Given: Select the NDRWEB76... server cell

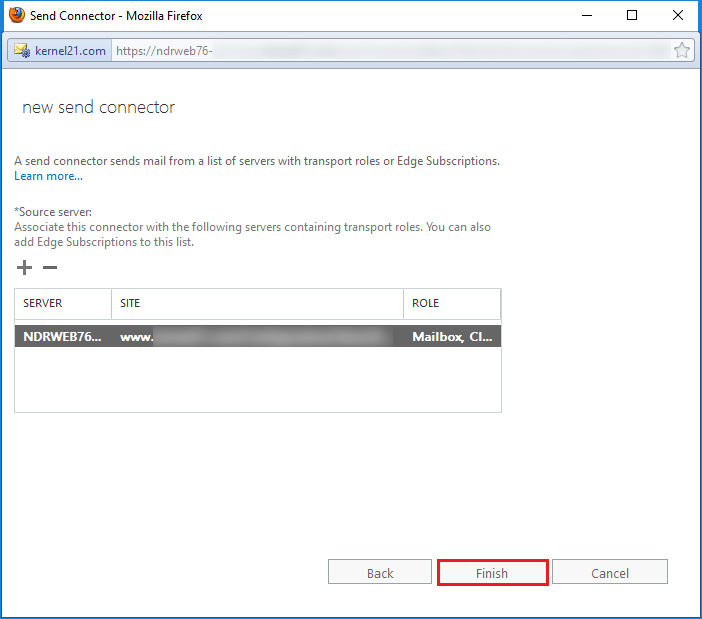Looking at the screenshot, I should [x=63, y=336].
